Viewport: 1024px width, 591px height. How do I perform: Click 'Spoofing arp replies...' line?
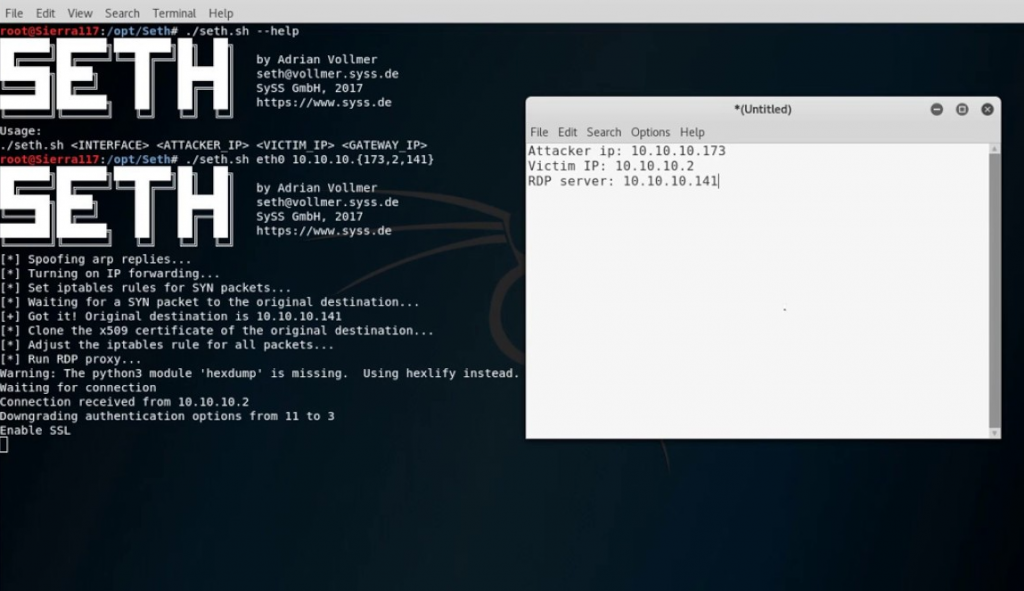(95, 259)
